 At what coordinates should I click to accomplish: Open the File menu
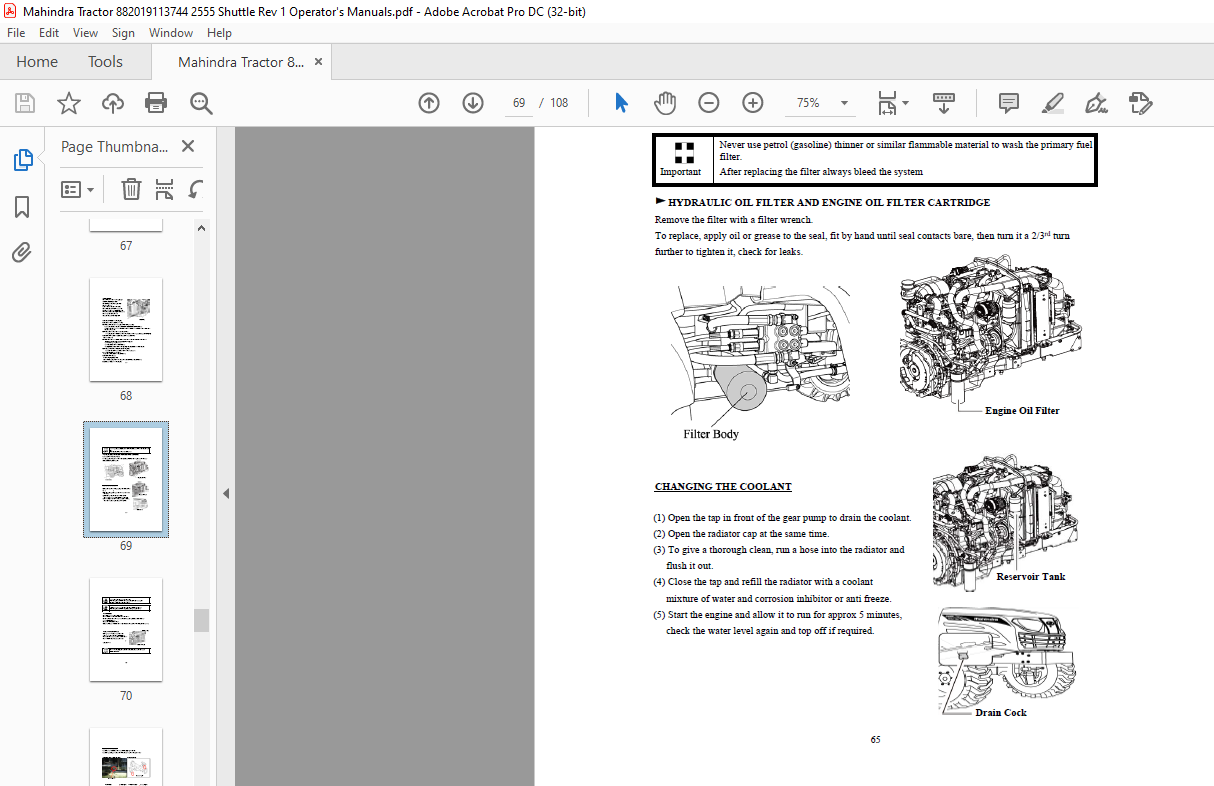(x=16, y=33)
